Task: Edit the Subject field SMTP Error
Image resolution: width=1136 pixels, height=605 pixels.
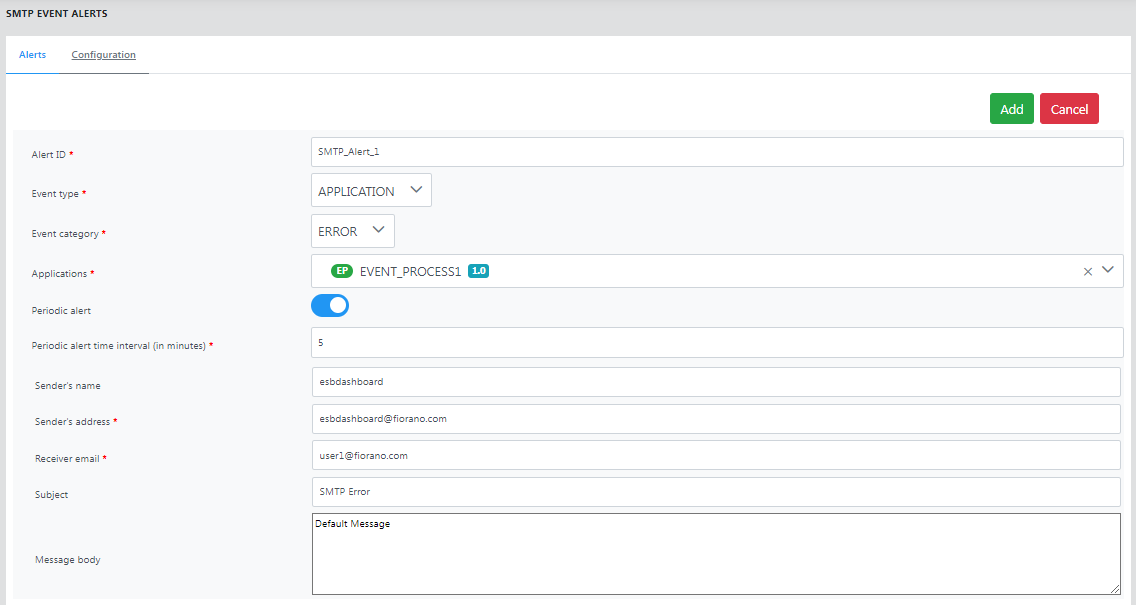Action: (x=717, y=492)
